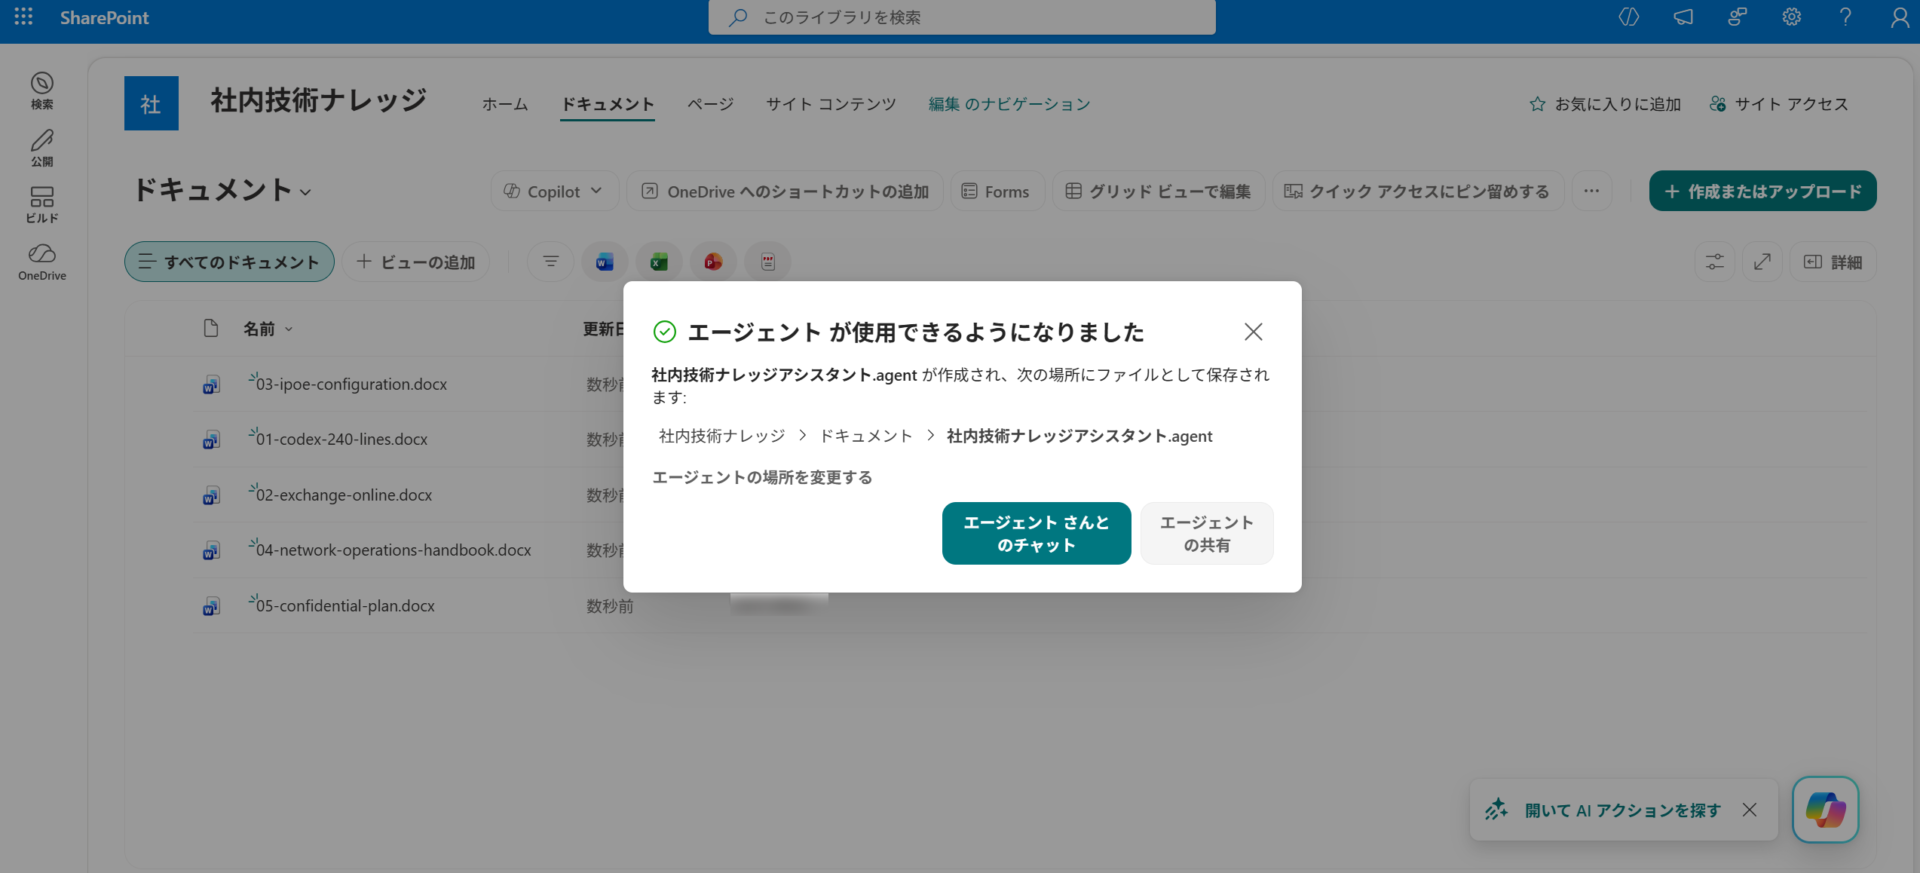This screenshot has height=873, width=1920.
Task: Open the view settings sliders icon
Action: [x=1715, y=262]
